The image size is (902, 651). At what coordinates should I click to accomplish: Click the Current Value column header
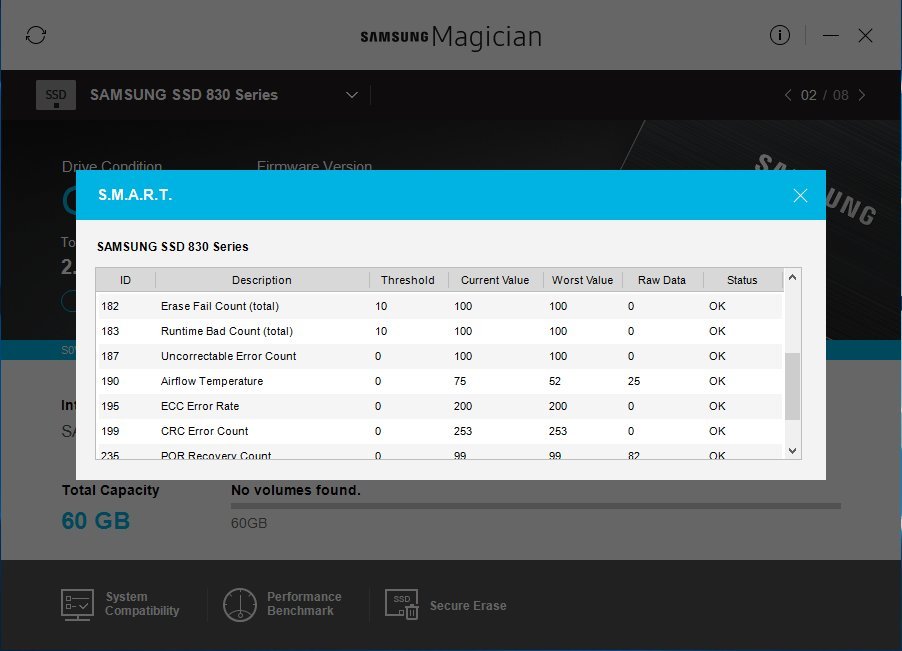(495, 280)
